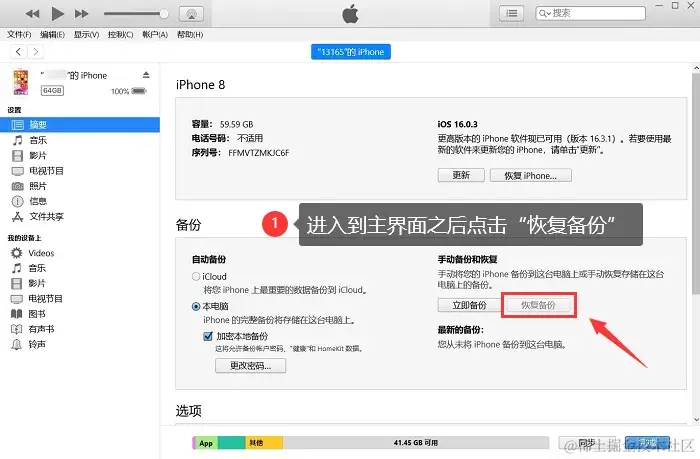Click the 同步 button
700x459 pixels.
[x=587, y=442]
